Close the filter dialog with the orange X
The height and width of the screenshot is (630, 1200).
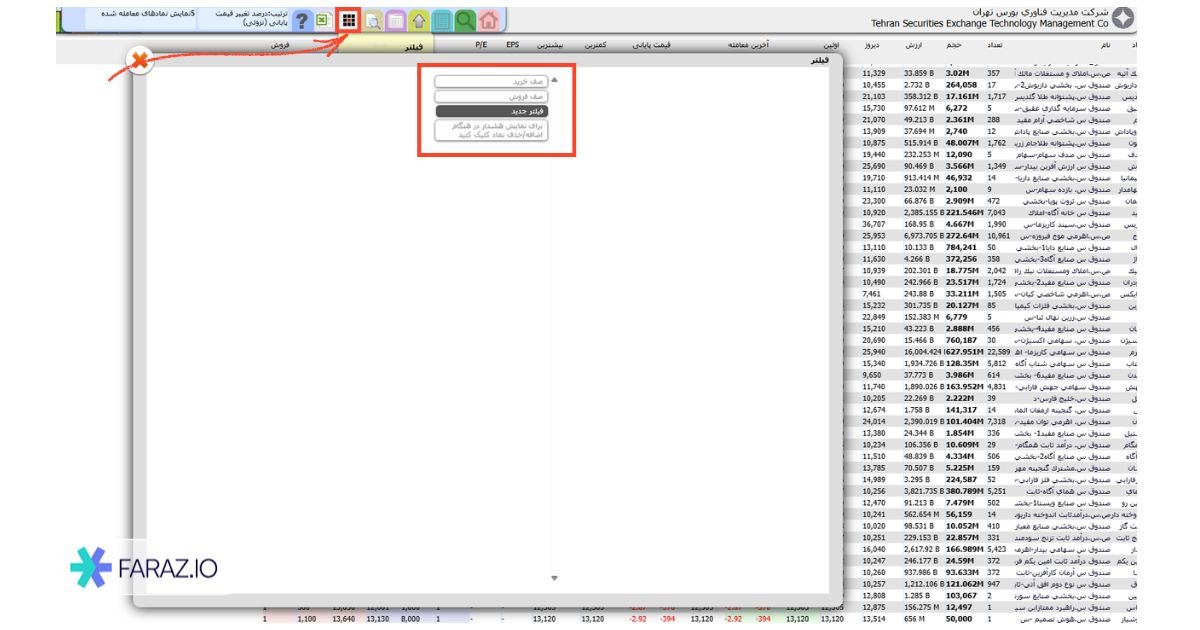tap(141, 61)
